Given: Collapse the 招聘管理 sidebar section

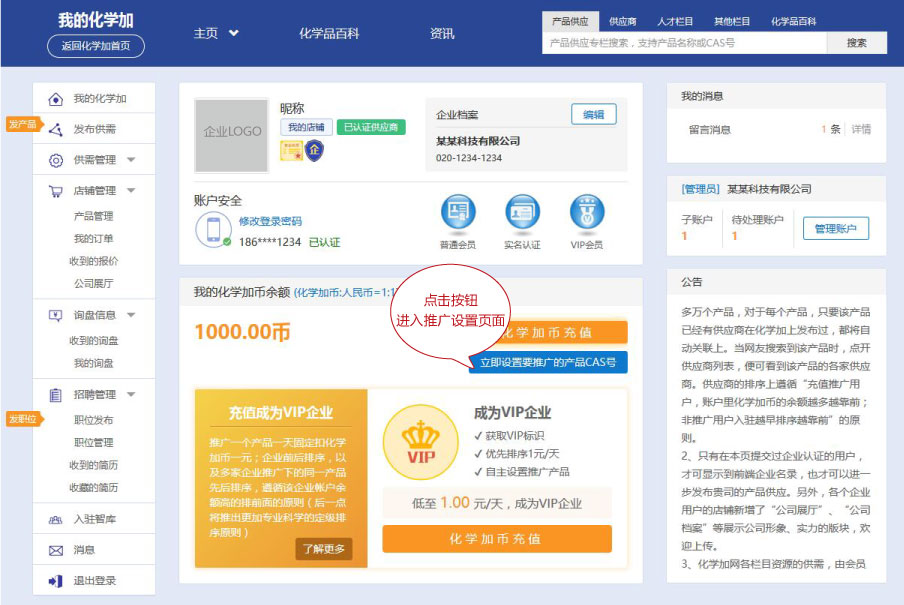Looking at the screenshot, I should tap(131, 395).
